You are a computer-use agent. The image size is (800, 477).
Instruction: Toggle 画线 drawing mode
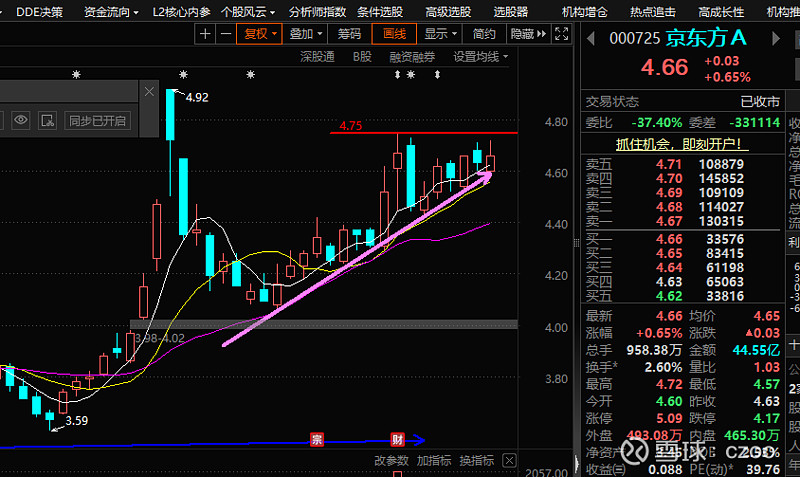394,34
